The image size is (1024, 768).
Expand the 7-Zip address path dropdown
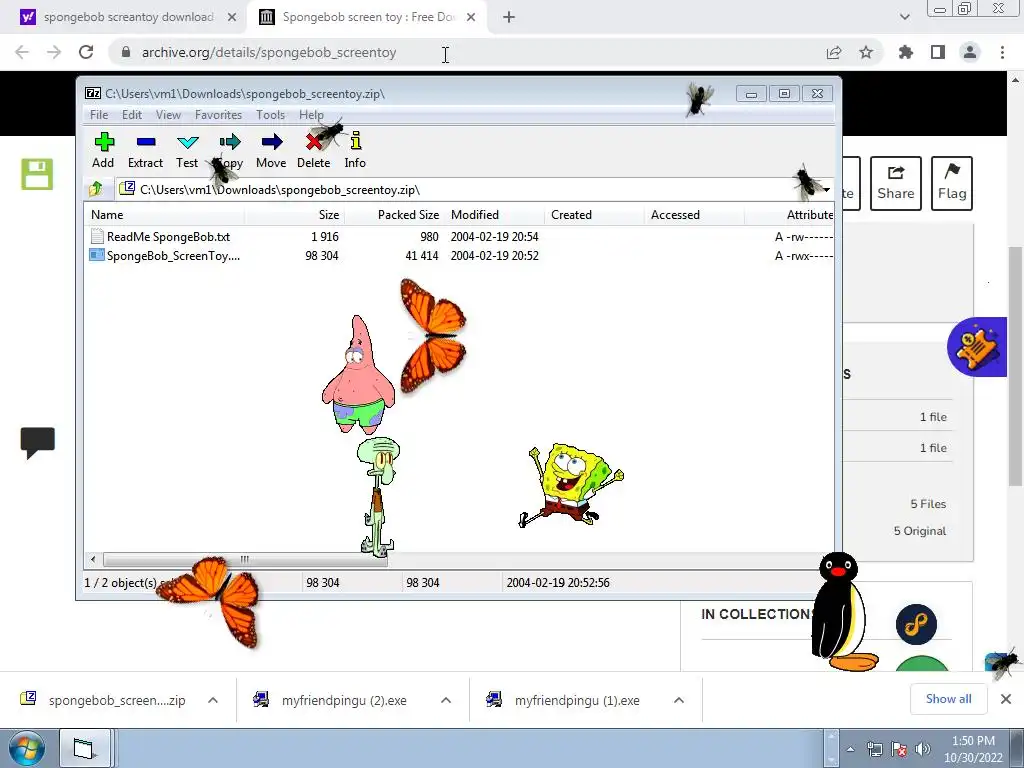point(826,189)
